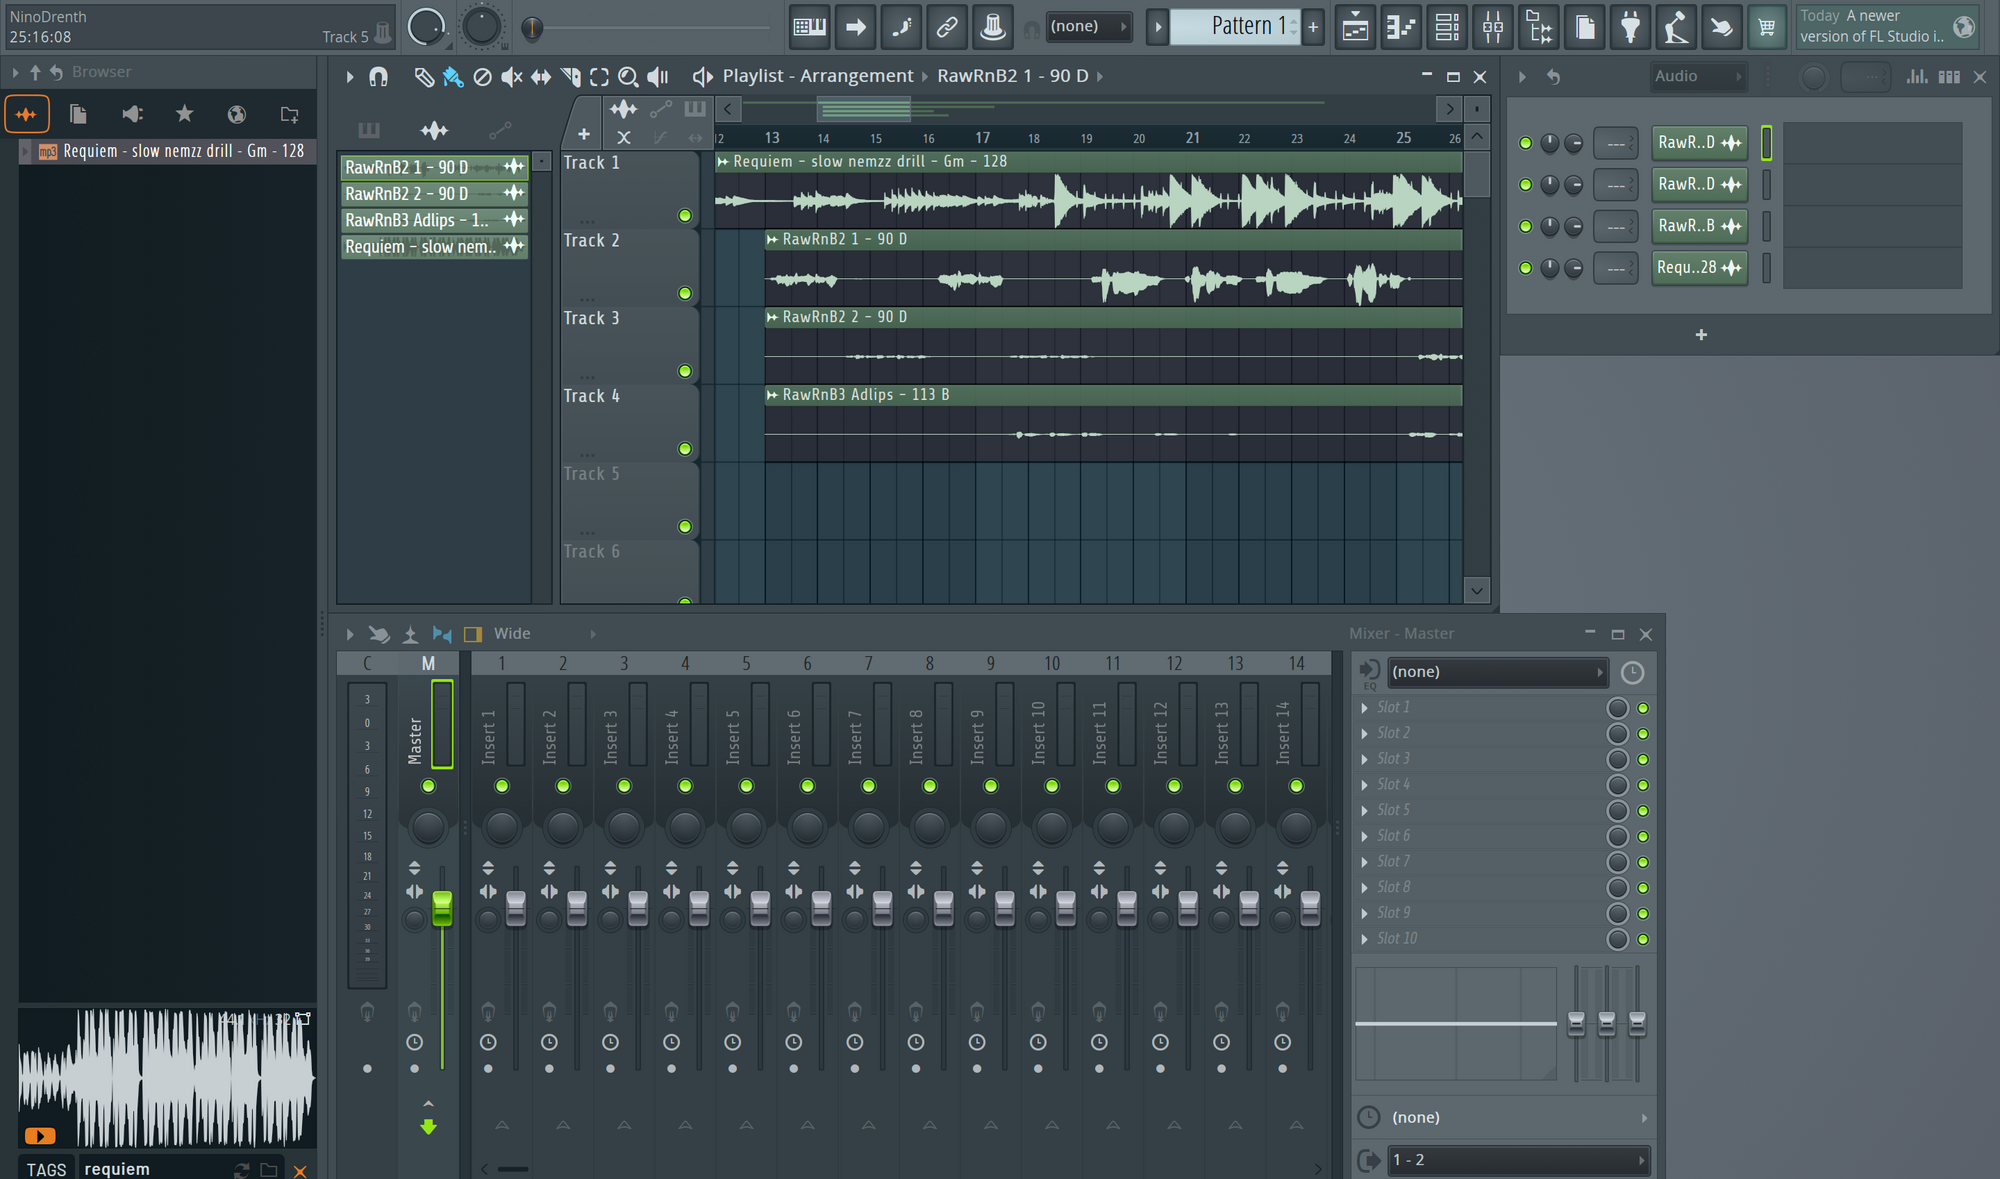Image resolution: width=2000 pixels, height=1179 pixels.
Task: Toggle the Master mixer track mute LED
Action: coord(428,786)
